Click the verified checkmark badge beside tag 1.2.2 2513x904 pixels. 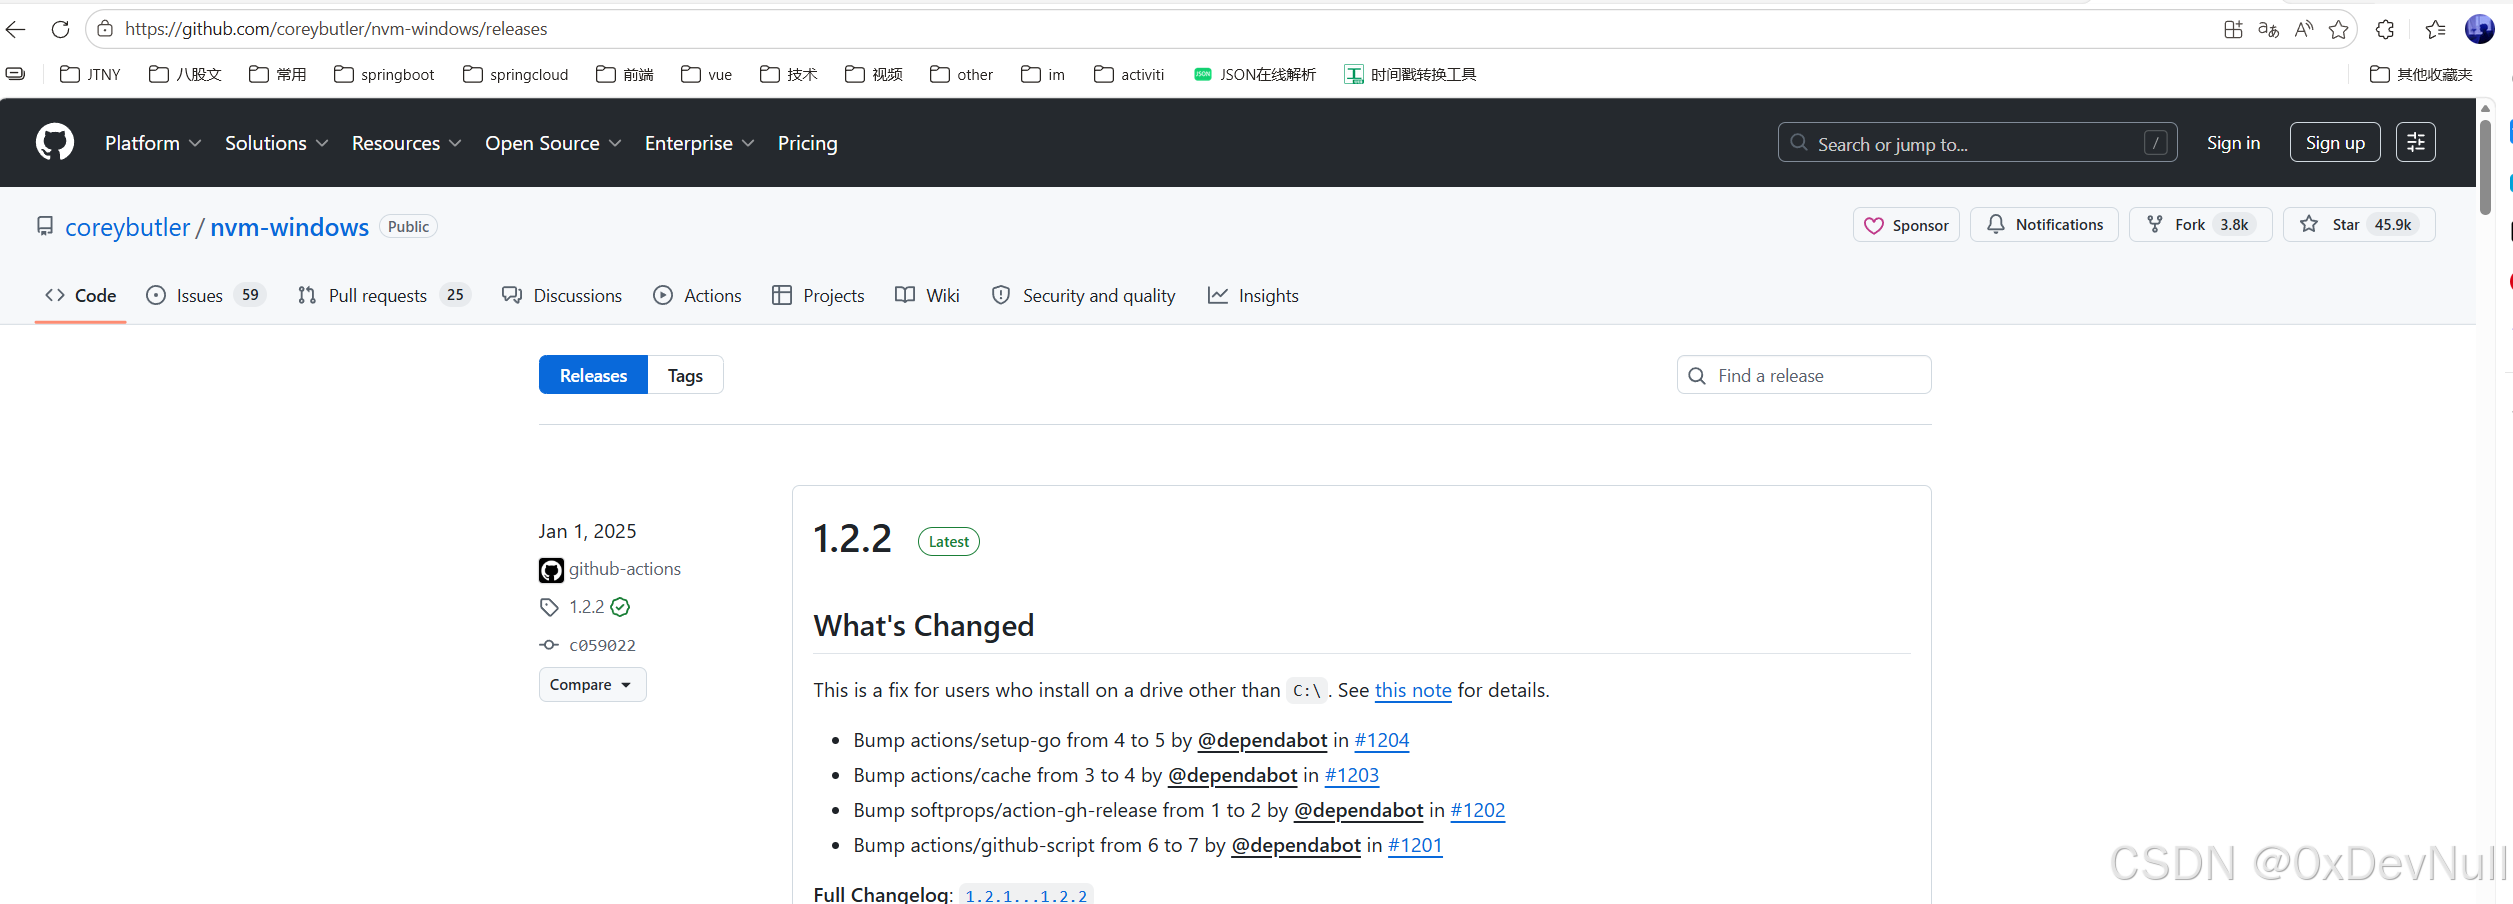click(x=620, y=607)
